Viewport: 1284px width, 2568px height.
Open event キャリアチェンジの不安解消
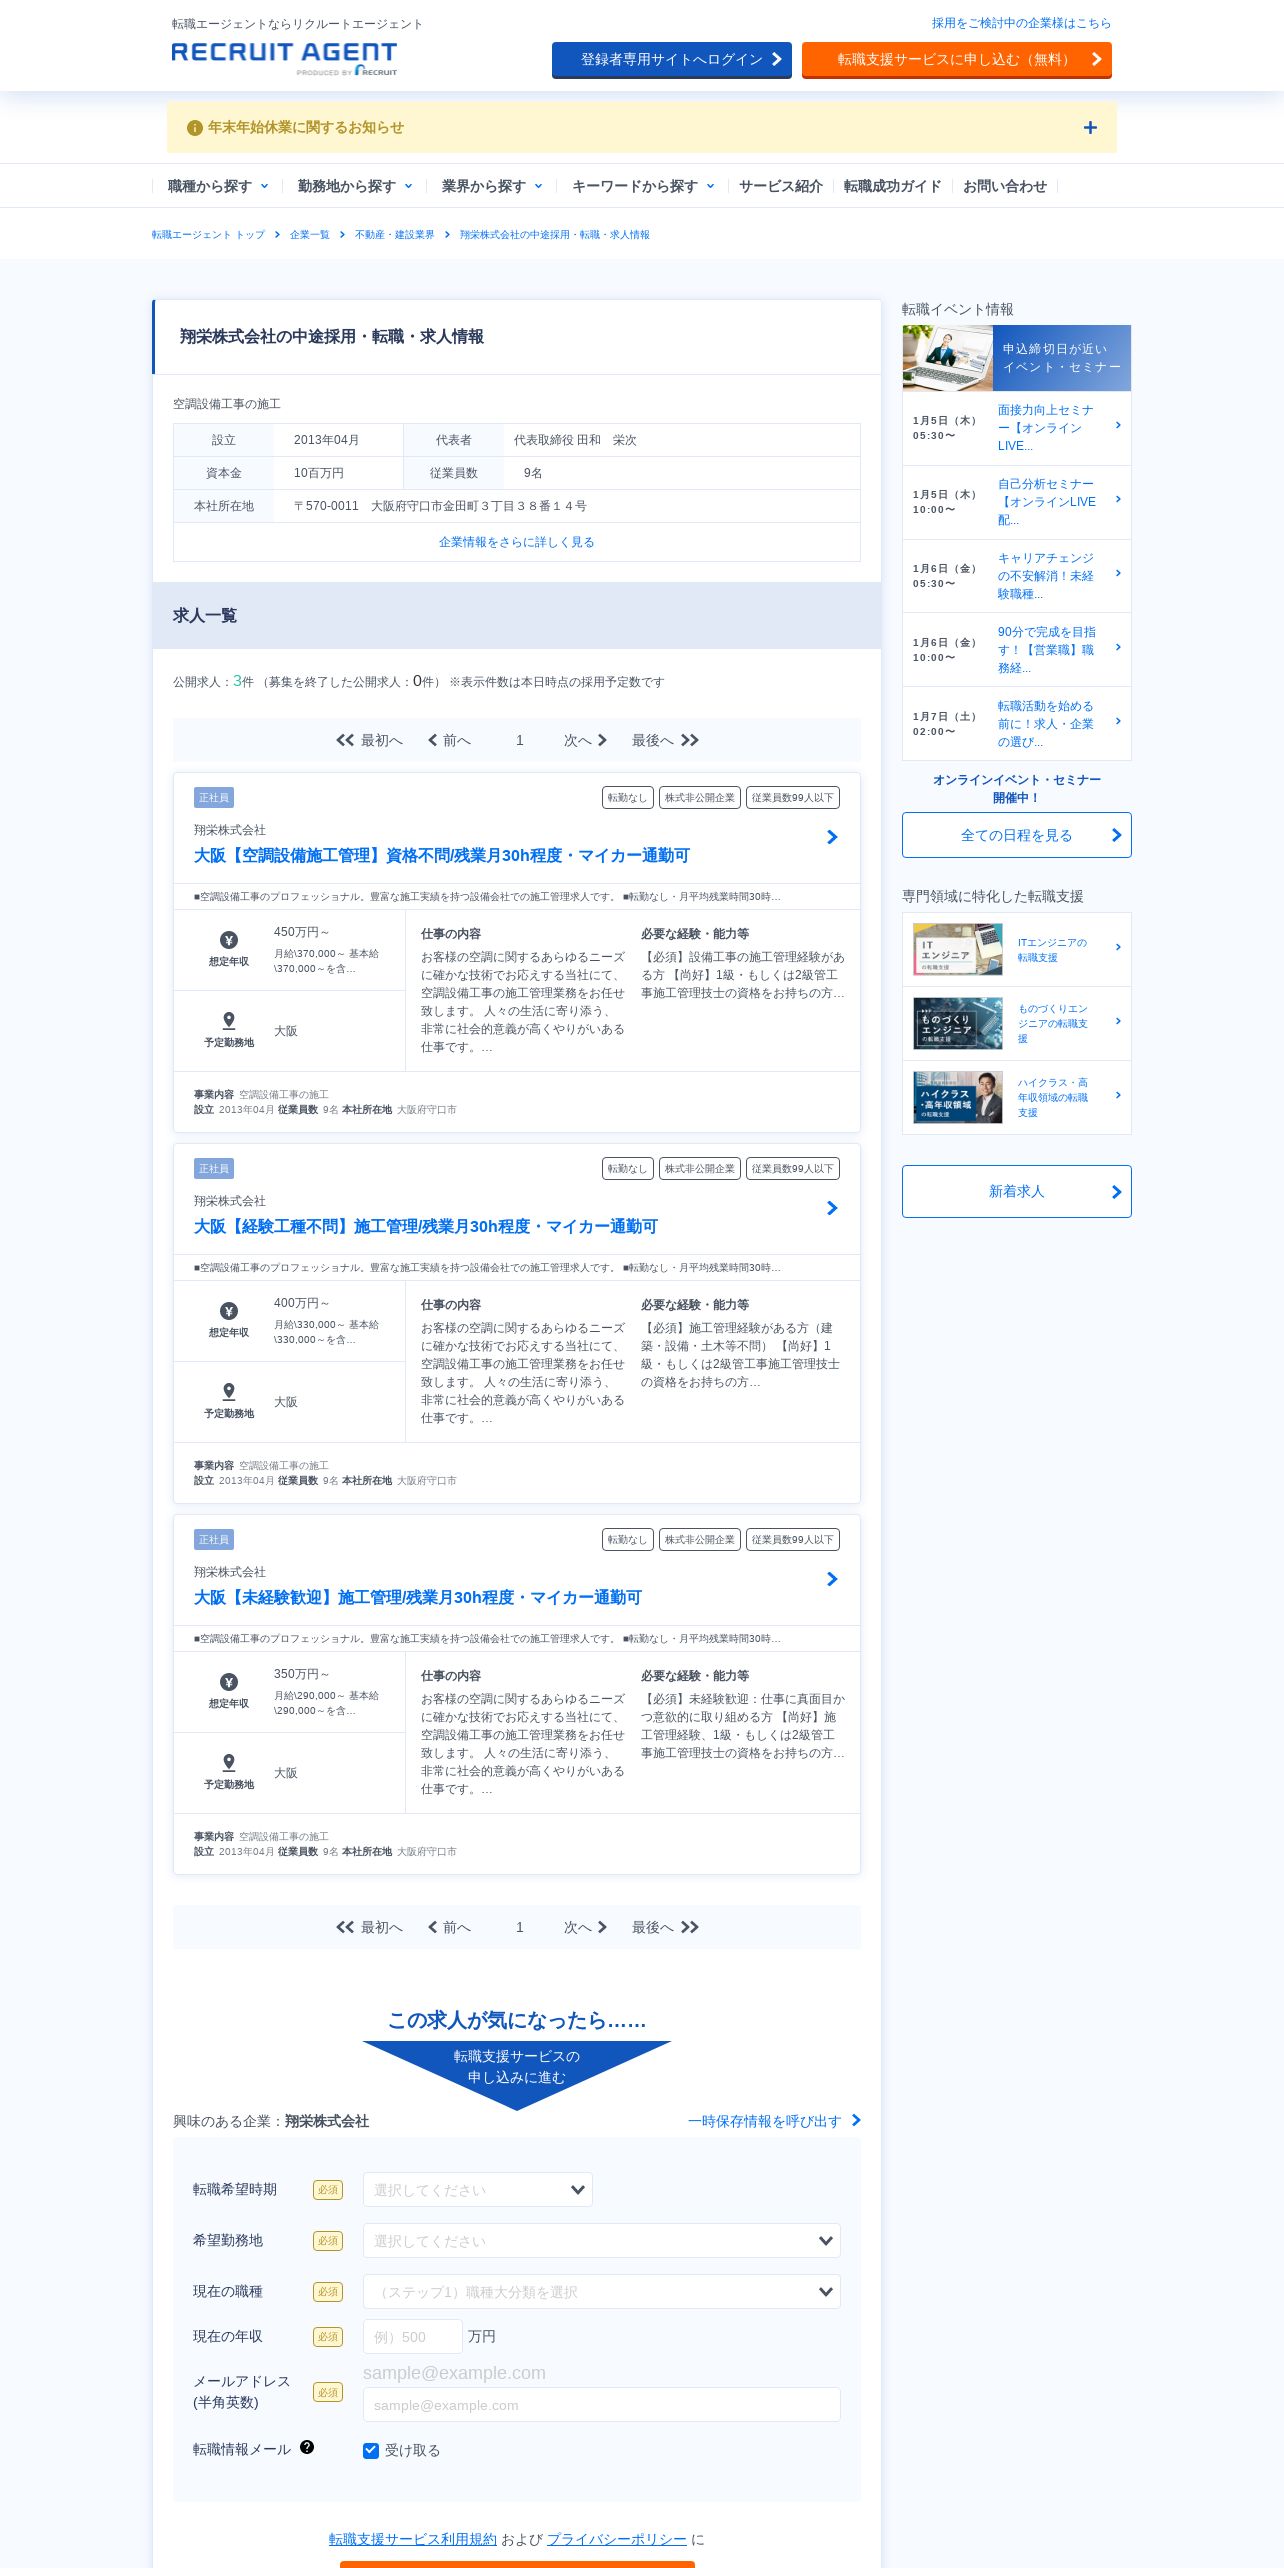coord(1017,576)
